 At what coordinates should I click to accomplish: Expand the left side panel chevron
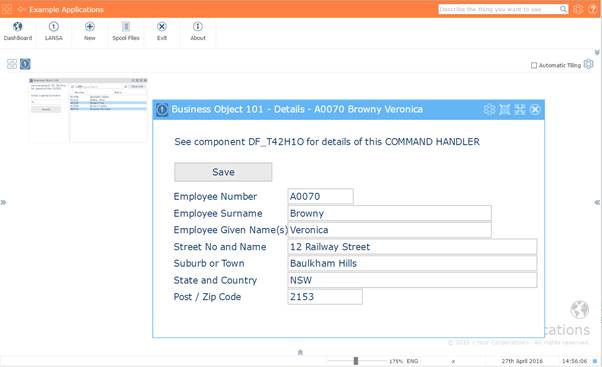click(3, 202)
